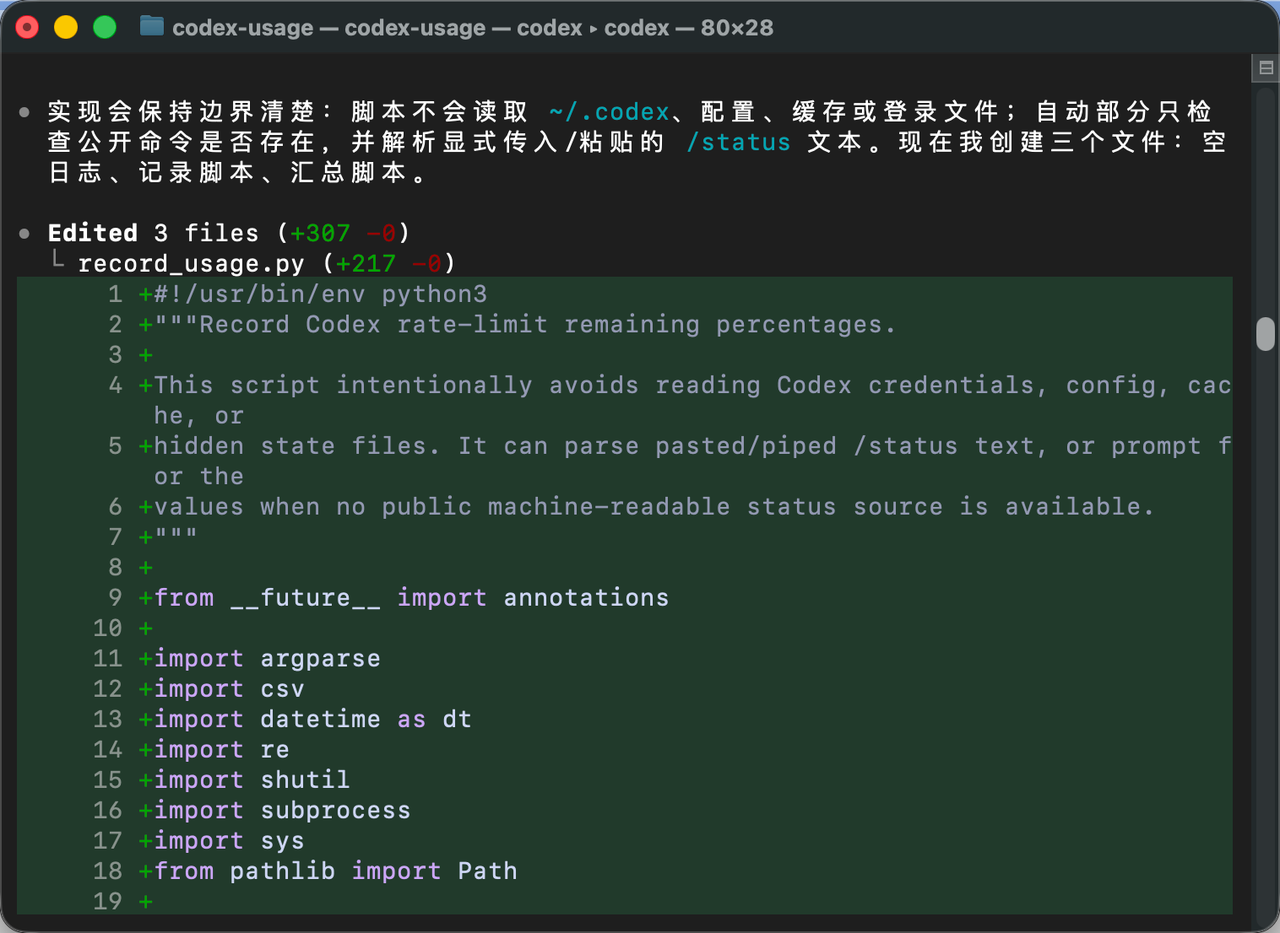Click the "import sys" line
Screen dimensions: 1280x933
tap(229, 841)
